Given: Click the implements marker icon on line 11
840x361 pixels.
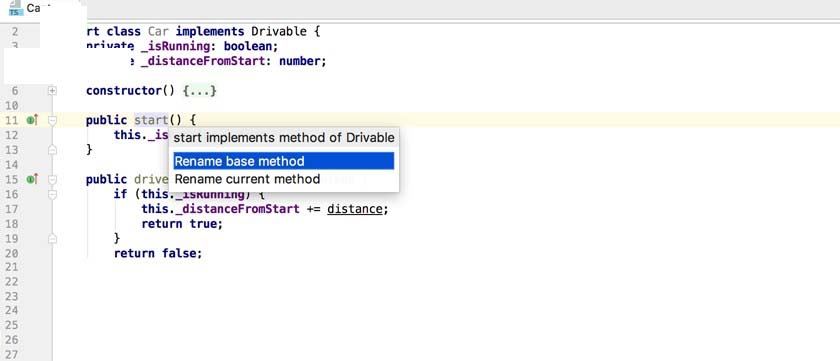Looking at the screenshot, I should (x=32, y=121).
